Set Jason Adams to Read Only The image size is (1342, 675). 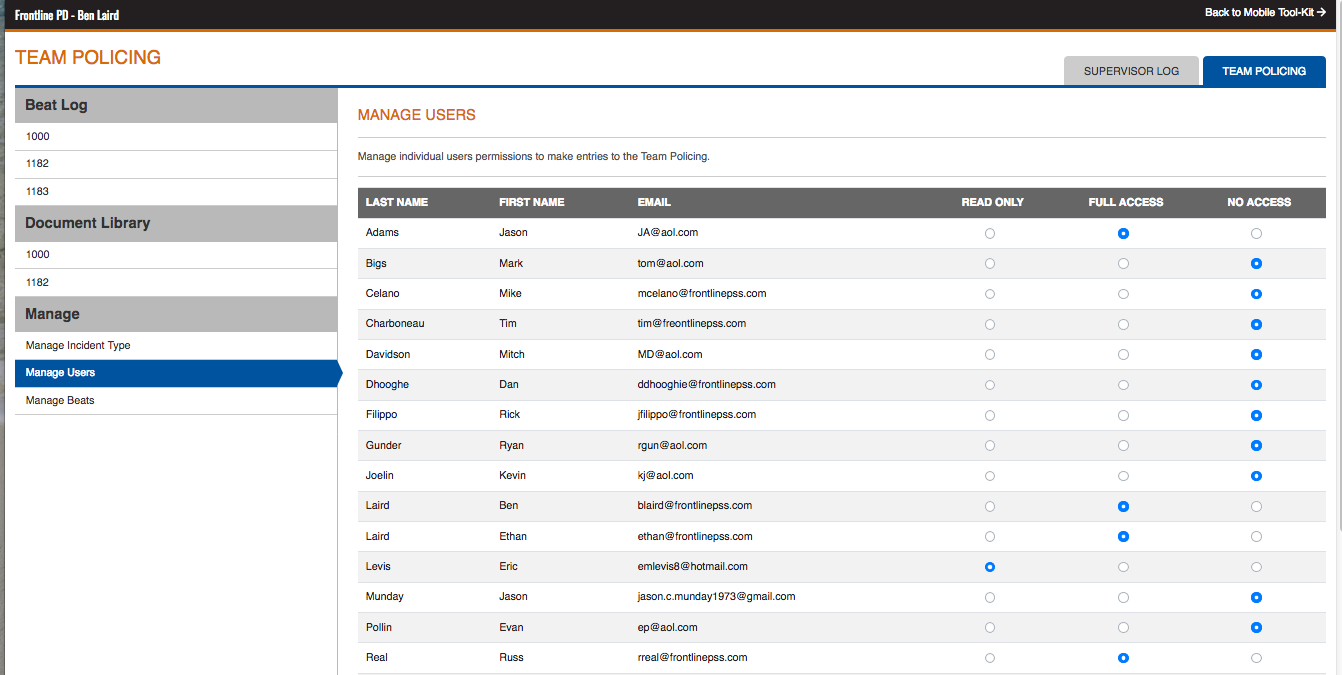pyautogui.click(x=990, y=233)
